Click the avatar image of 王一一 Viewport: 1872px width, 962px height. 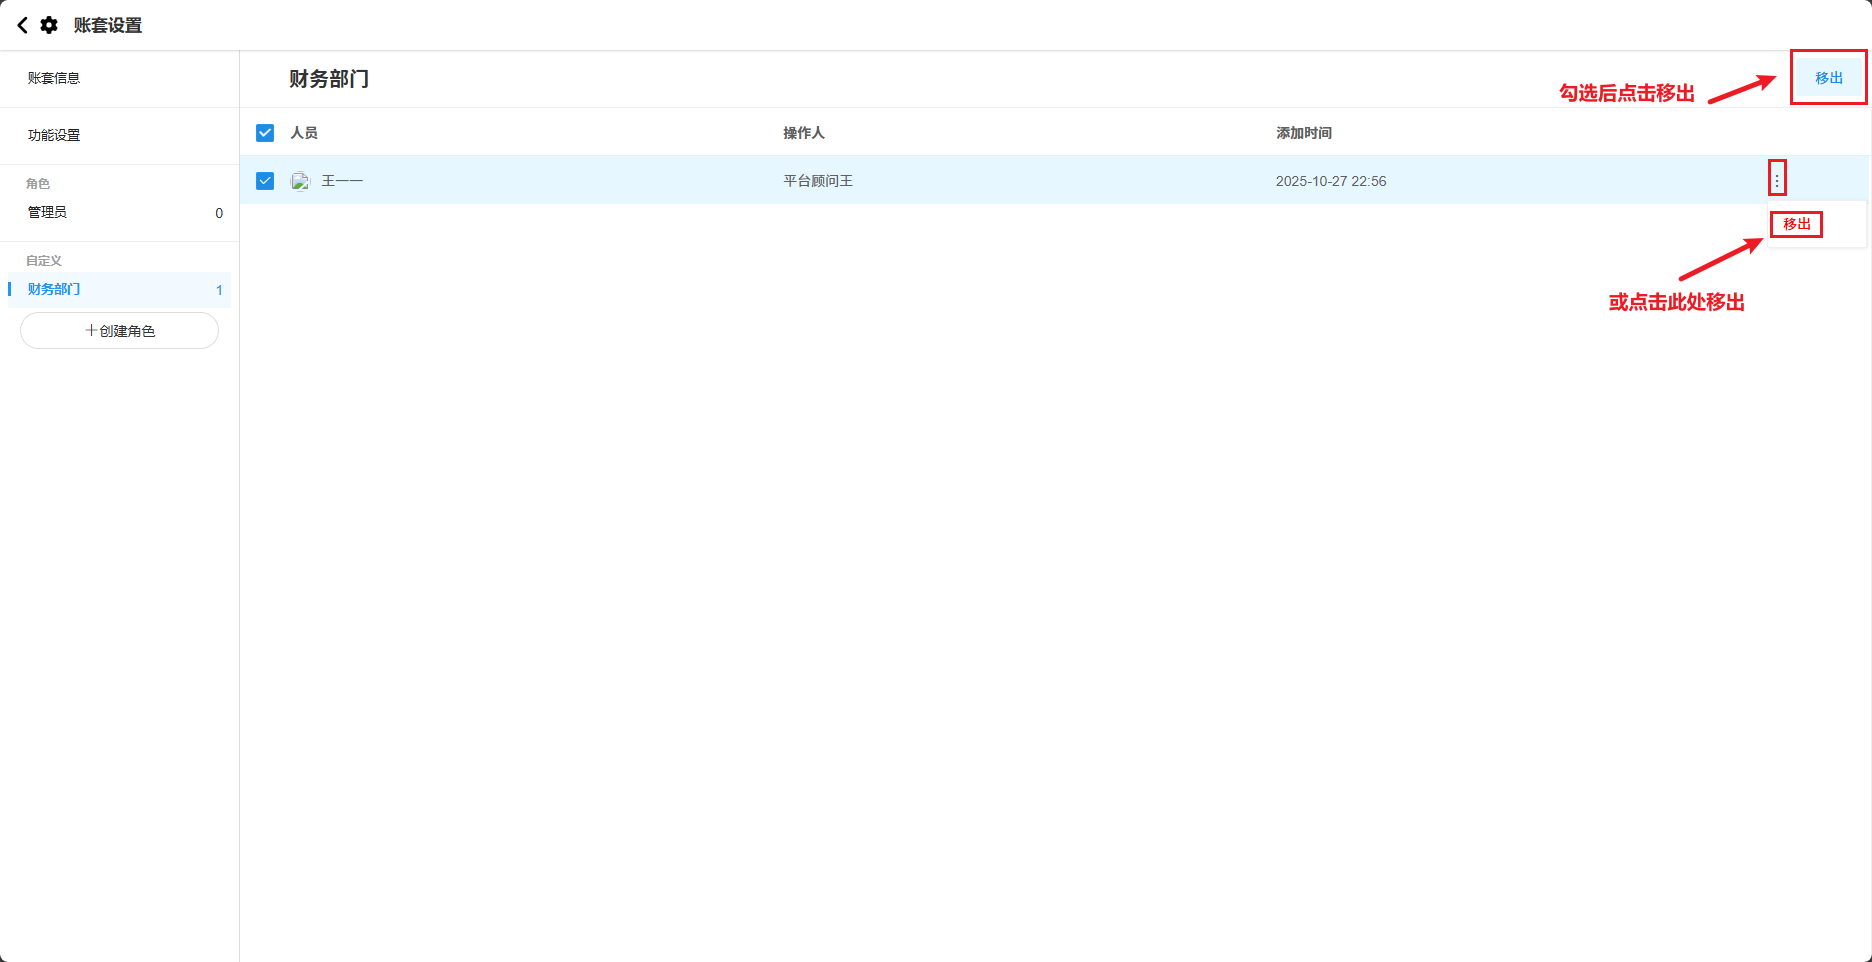(300, 181)
